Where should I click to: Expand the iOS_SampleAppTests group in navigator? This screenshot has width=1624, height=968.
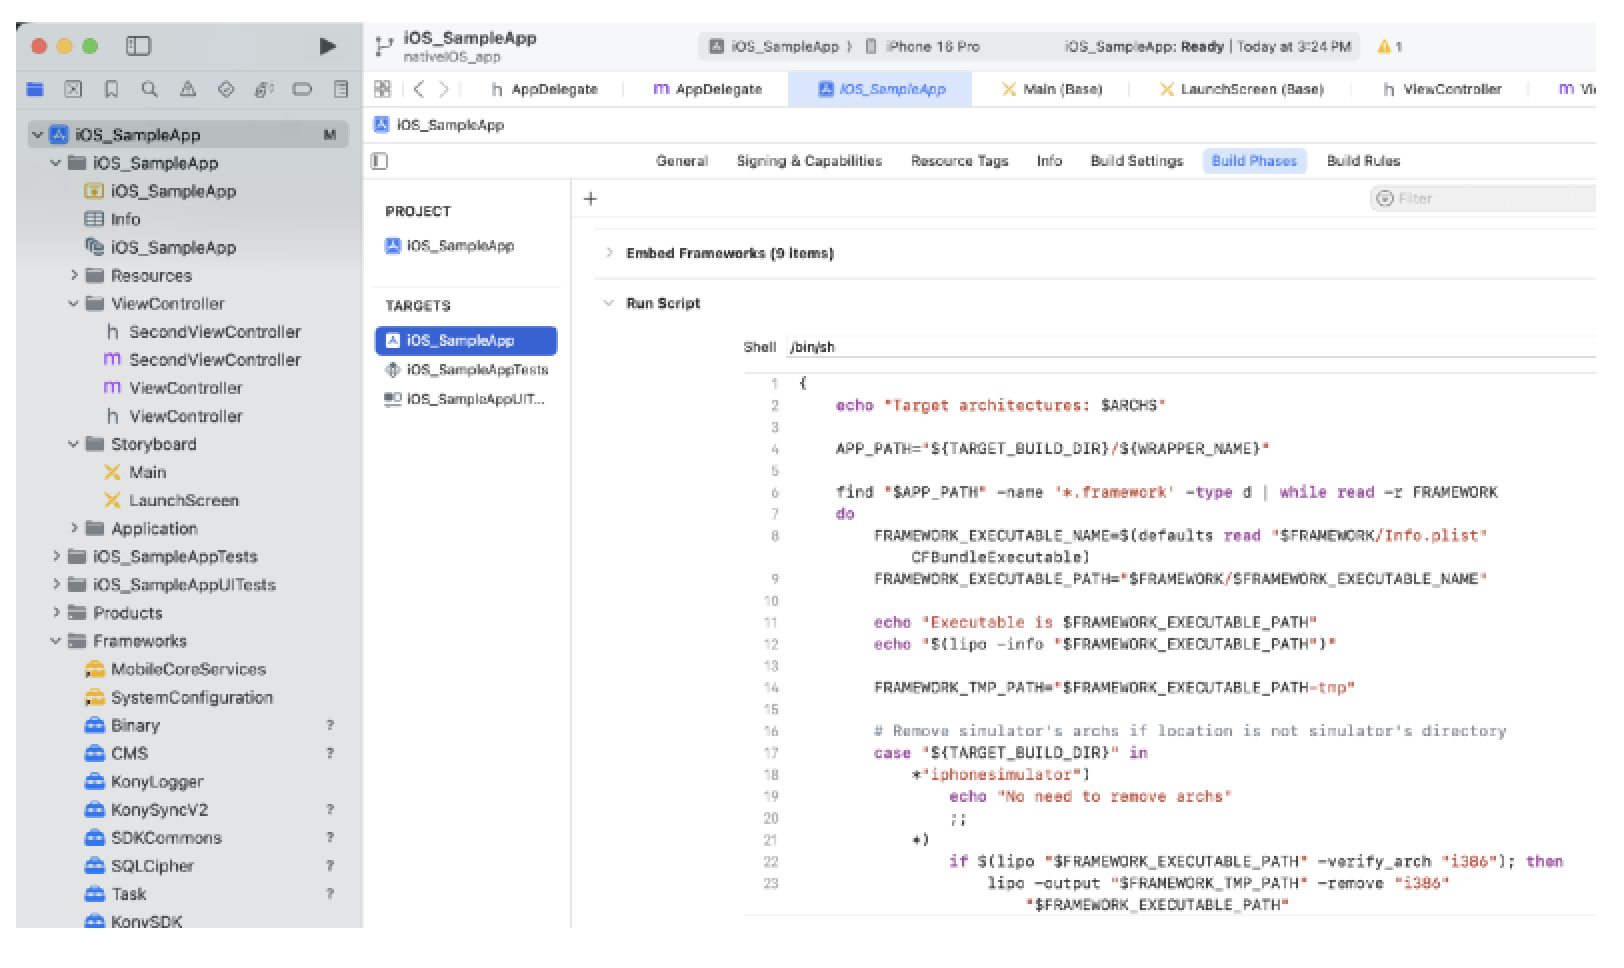pos(56,556)
